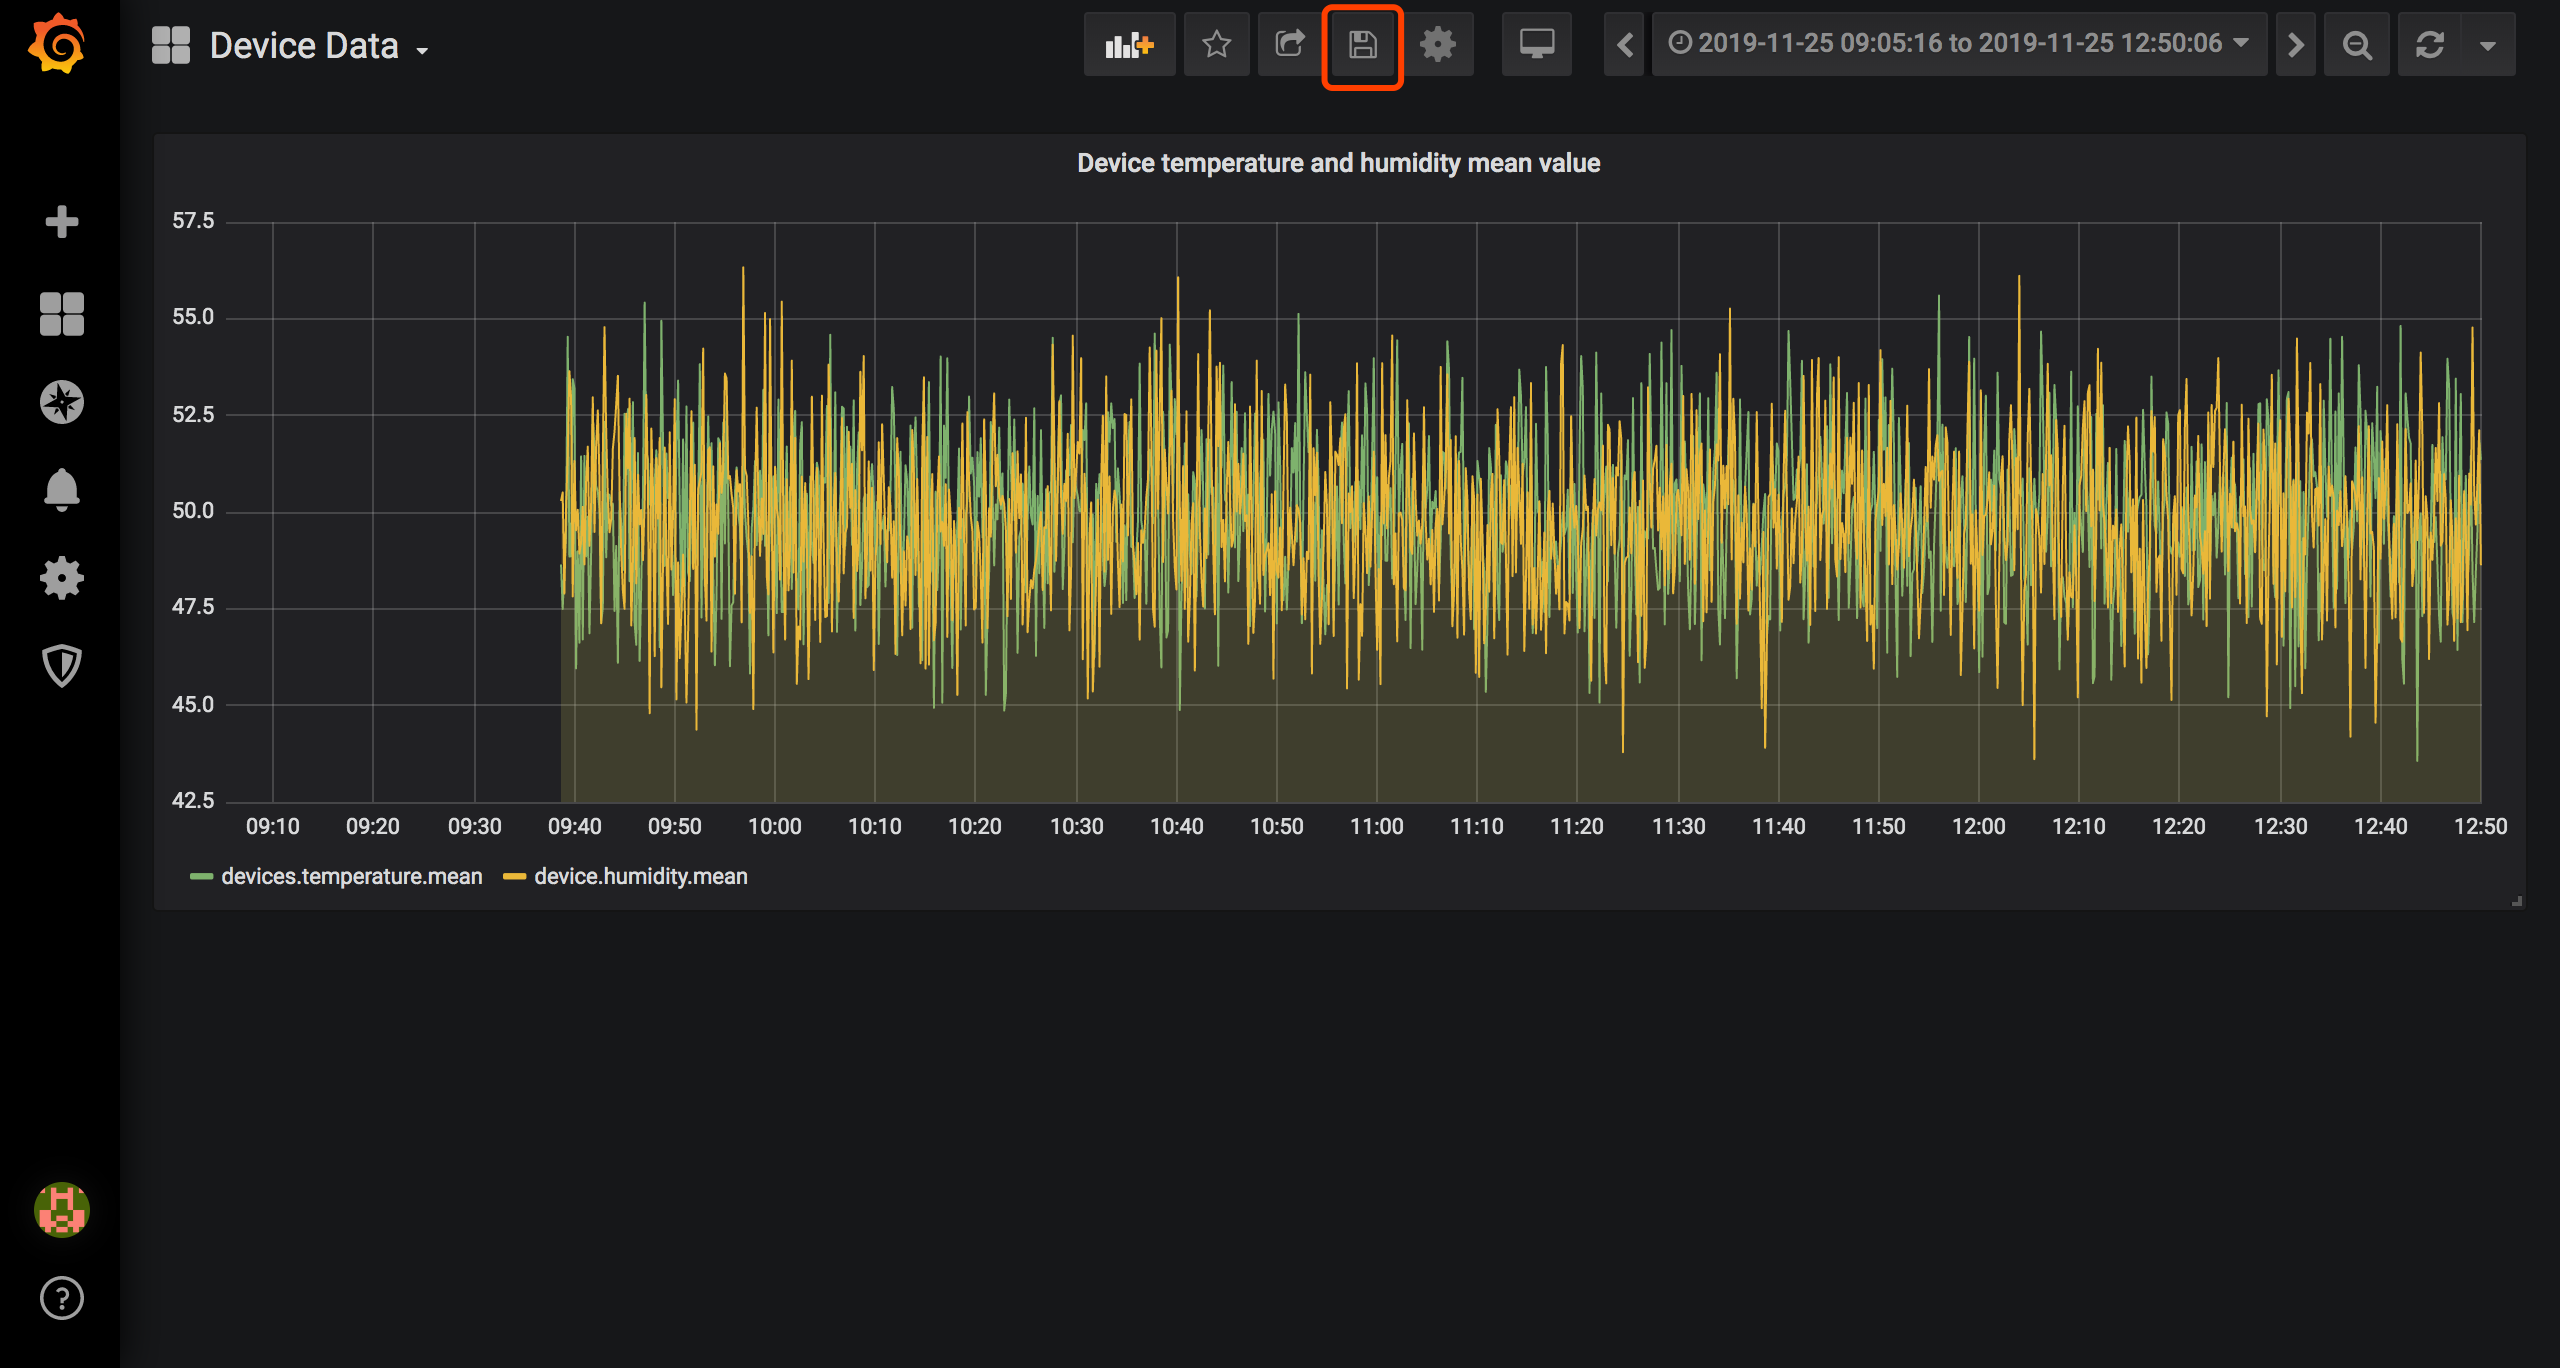Star this dashboard as favorite
Screen dimensions: 2560x1368
(1216, 45)
